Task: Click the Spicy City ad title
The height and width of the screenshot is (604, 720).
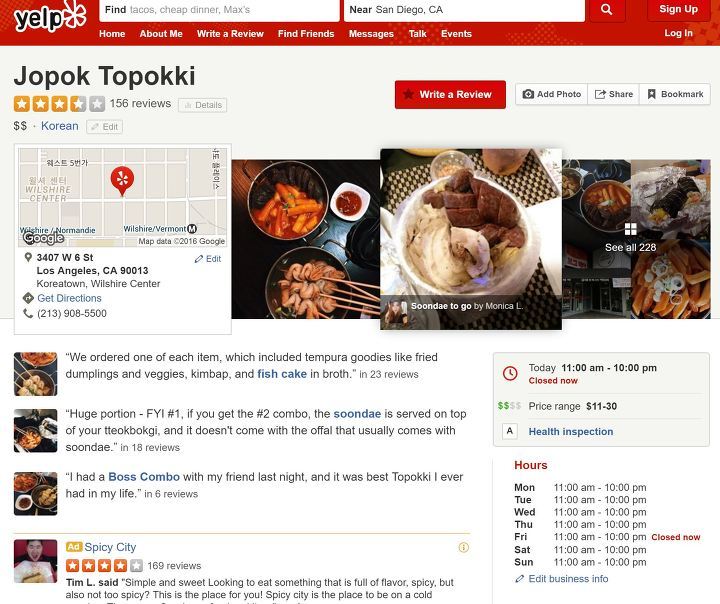Action: click(x=110, y=547)
